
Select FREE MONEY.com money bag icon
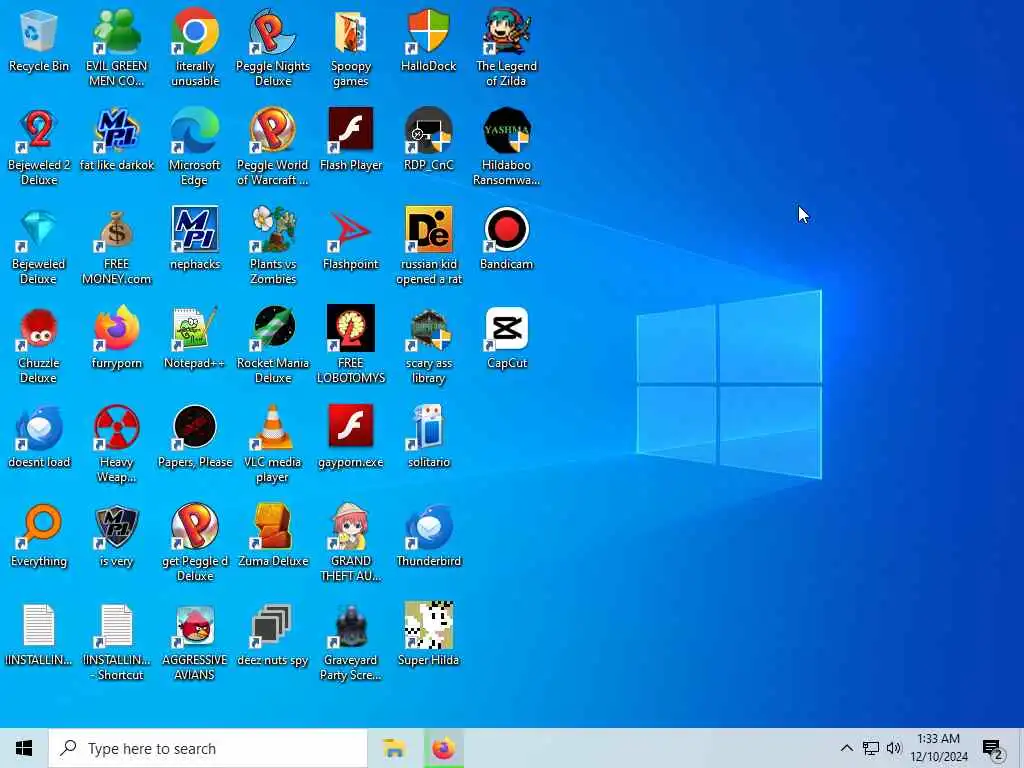coord(116,246)
